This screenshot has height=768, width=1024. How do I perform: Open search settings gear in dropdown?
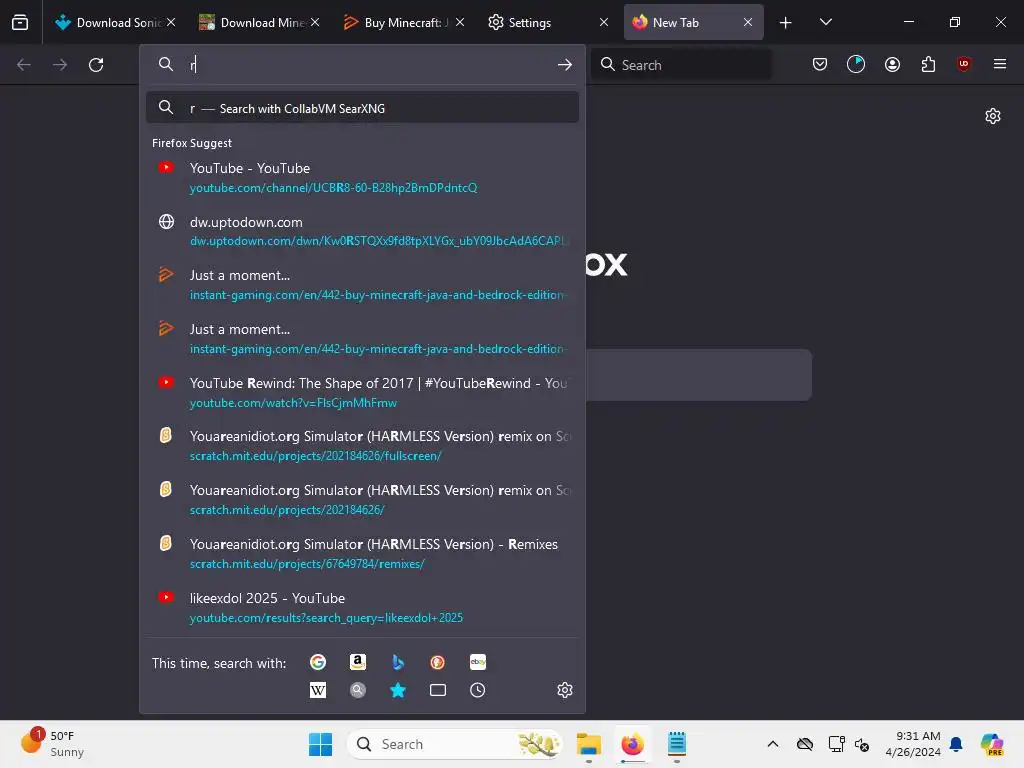pos(565,690)
